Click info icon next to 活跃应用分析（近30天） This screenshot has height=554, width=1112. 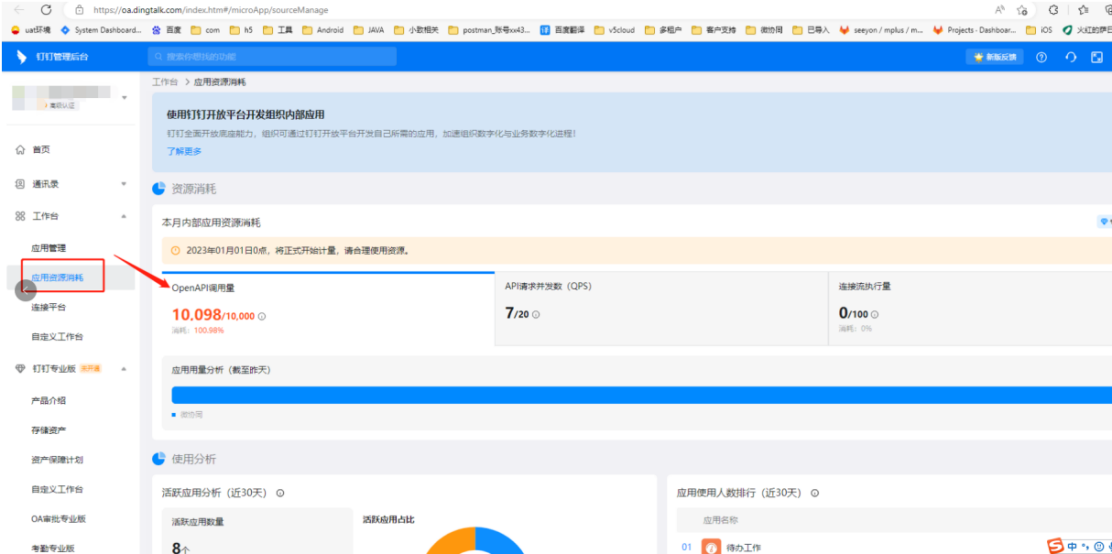[x=280, y=493]
